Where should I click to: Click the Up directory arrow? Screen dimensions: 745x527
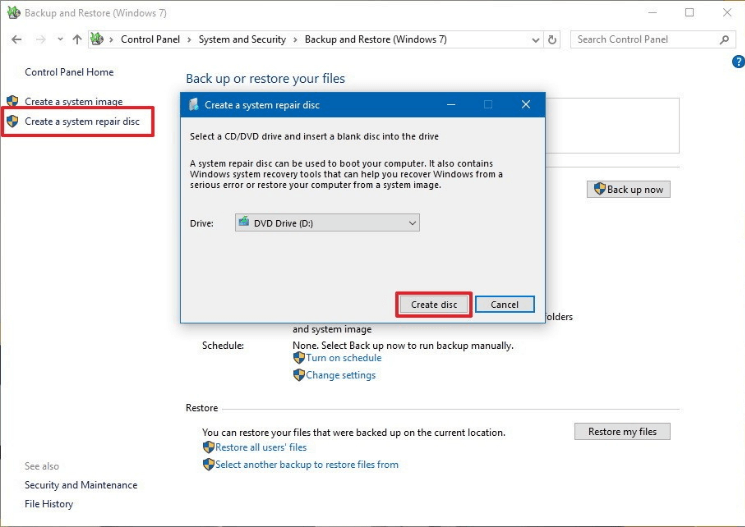pyautogui.click(x=77, y=40)
